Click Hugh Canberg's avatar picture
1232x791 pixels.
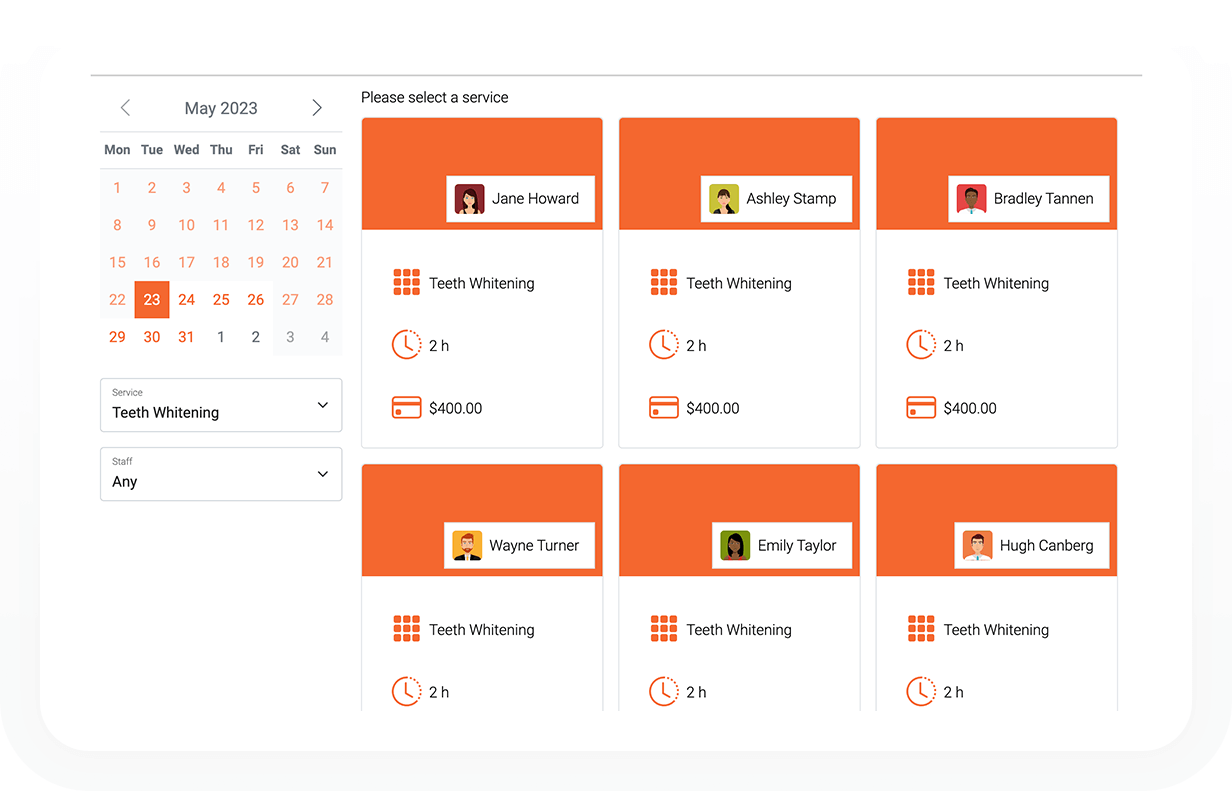(977, 545)
